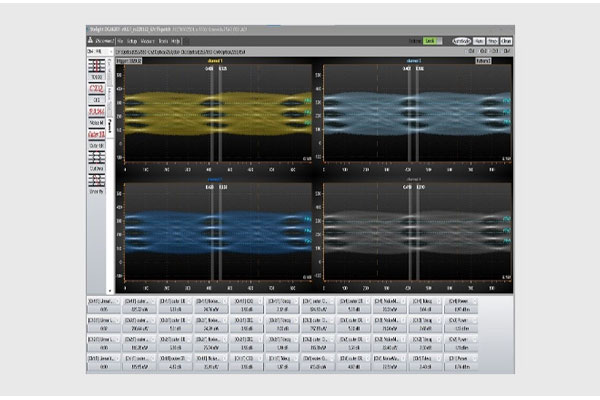Screen dimensions: 600x400
Task: Click the left vertical marker in channel 2 eye
Action: [409, 115]
